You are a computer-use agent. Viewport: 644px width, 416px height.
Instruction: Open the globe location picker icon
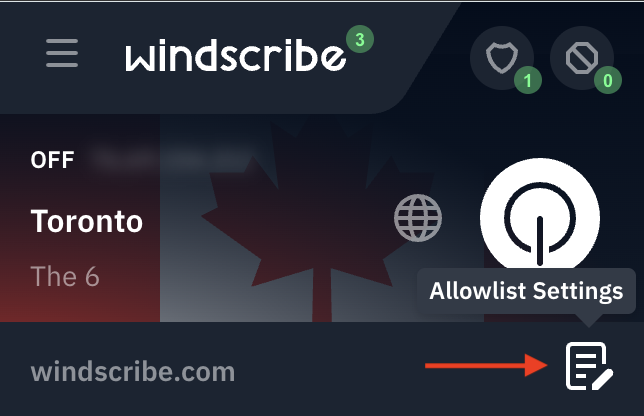tap(418, 218)
